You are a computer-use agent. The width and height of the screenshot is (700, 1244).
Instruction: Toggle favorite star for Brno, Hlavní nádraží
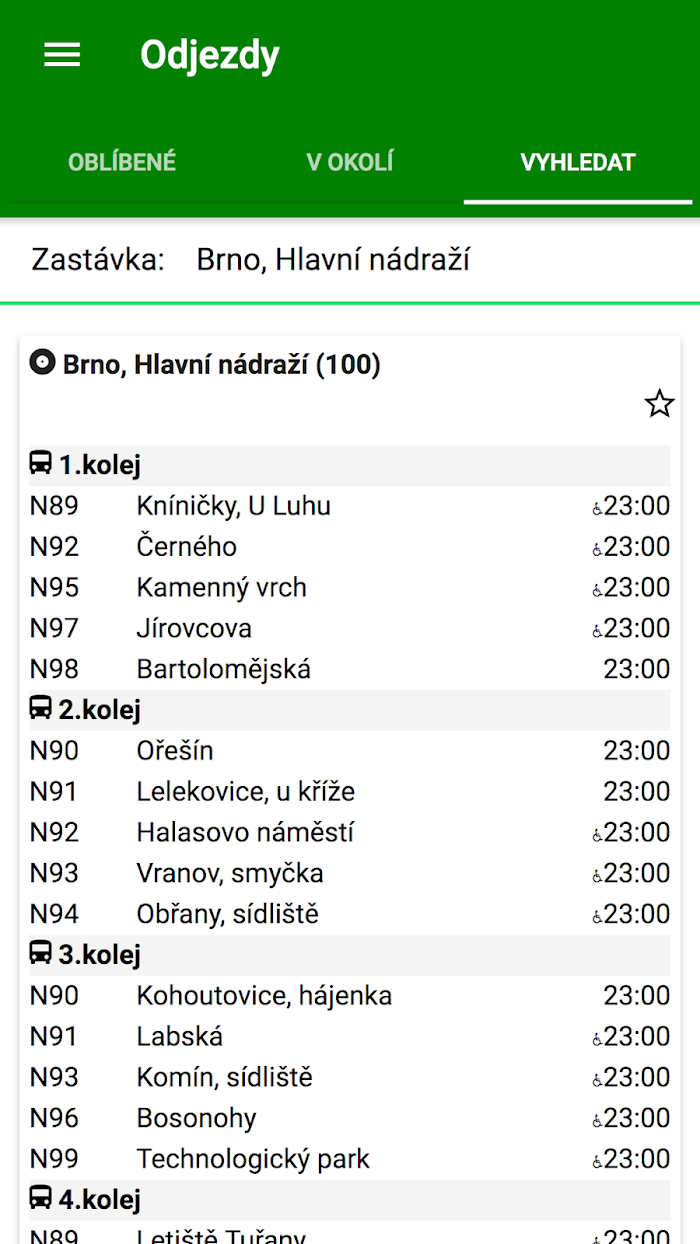(x=659, y=404)
